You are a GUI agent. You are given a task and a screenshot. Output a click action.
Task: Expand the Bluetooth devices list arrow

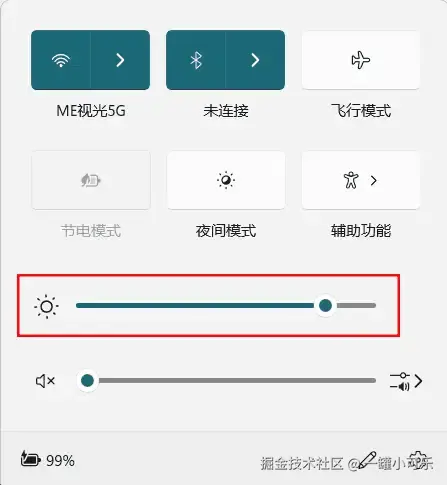[255, 60]
